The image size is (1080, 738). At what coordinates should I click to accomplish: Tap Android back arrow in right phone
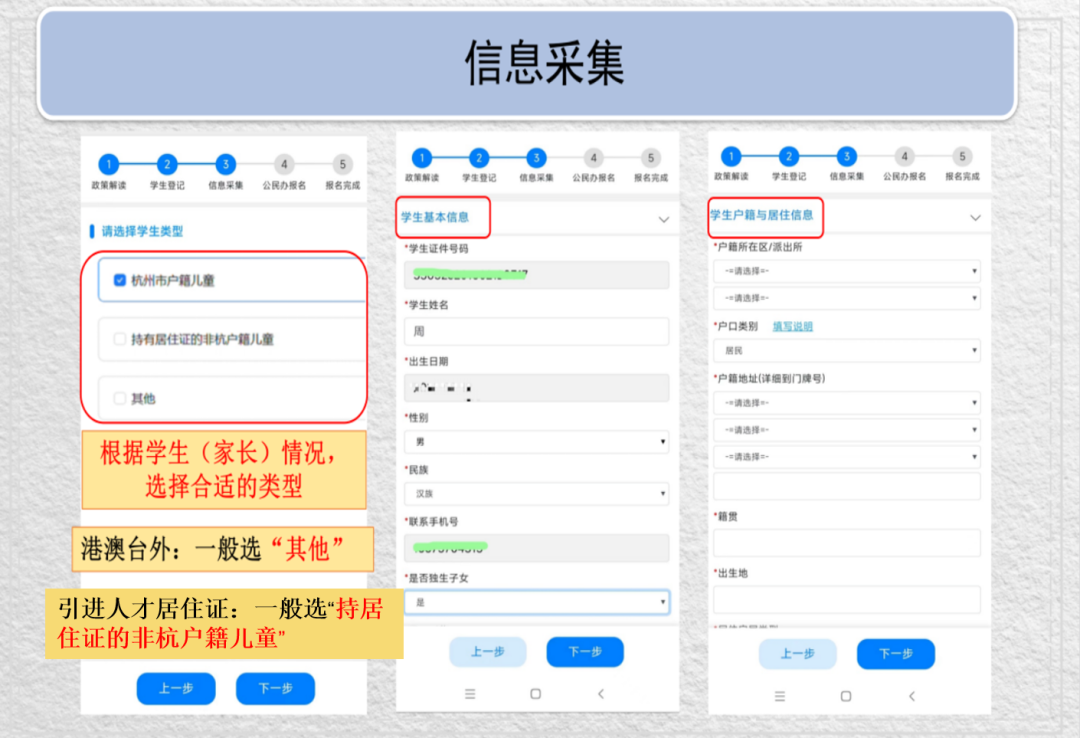pyautogui.click(x=912, y=696)
